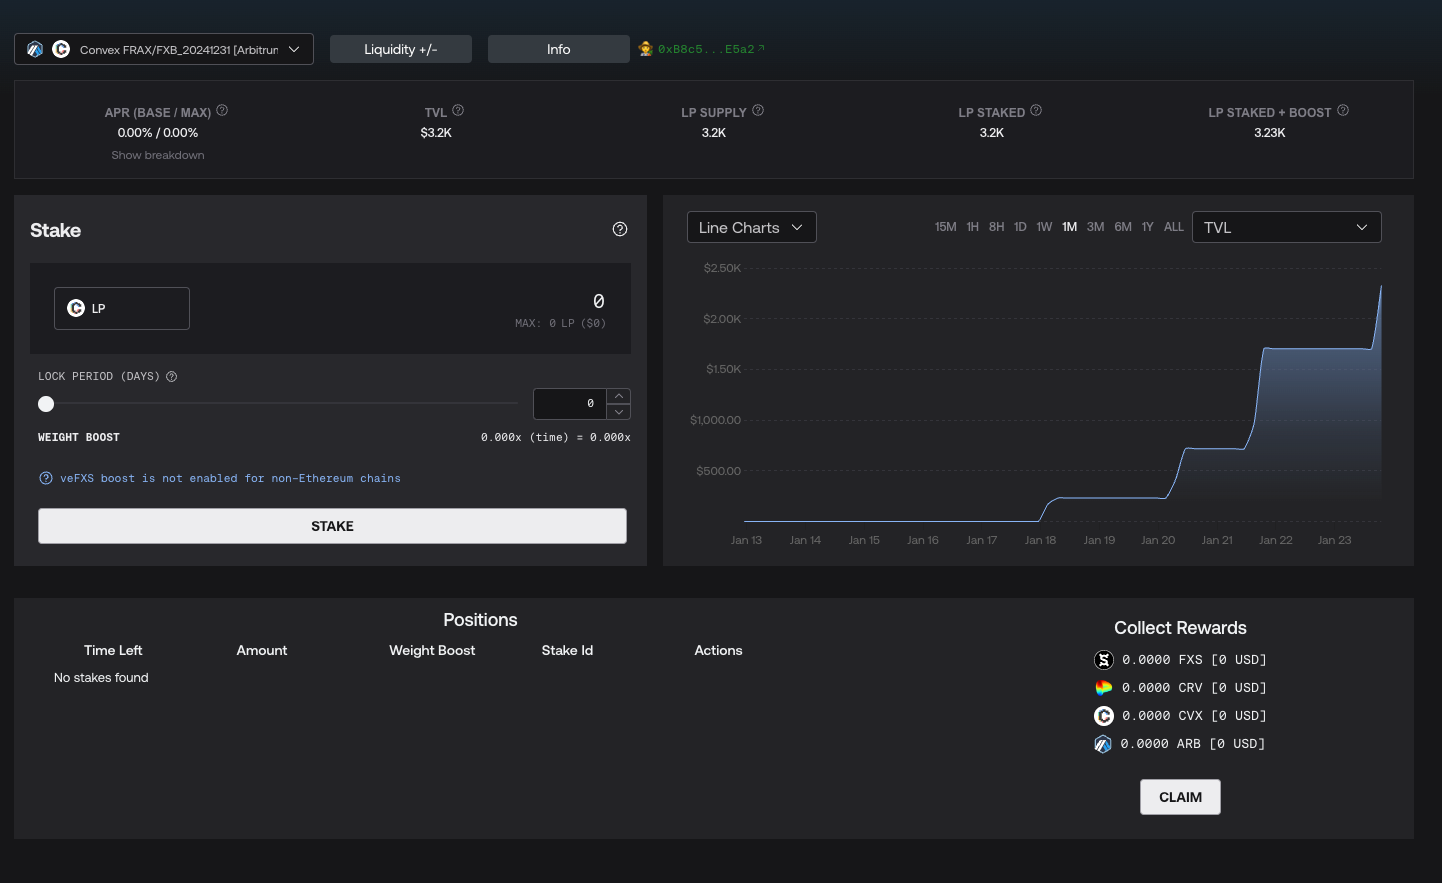Switch chart range to 3M
Image resolution: width=1442 pixels, height=883 pixels.
(x=1095, y=227)
